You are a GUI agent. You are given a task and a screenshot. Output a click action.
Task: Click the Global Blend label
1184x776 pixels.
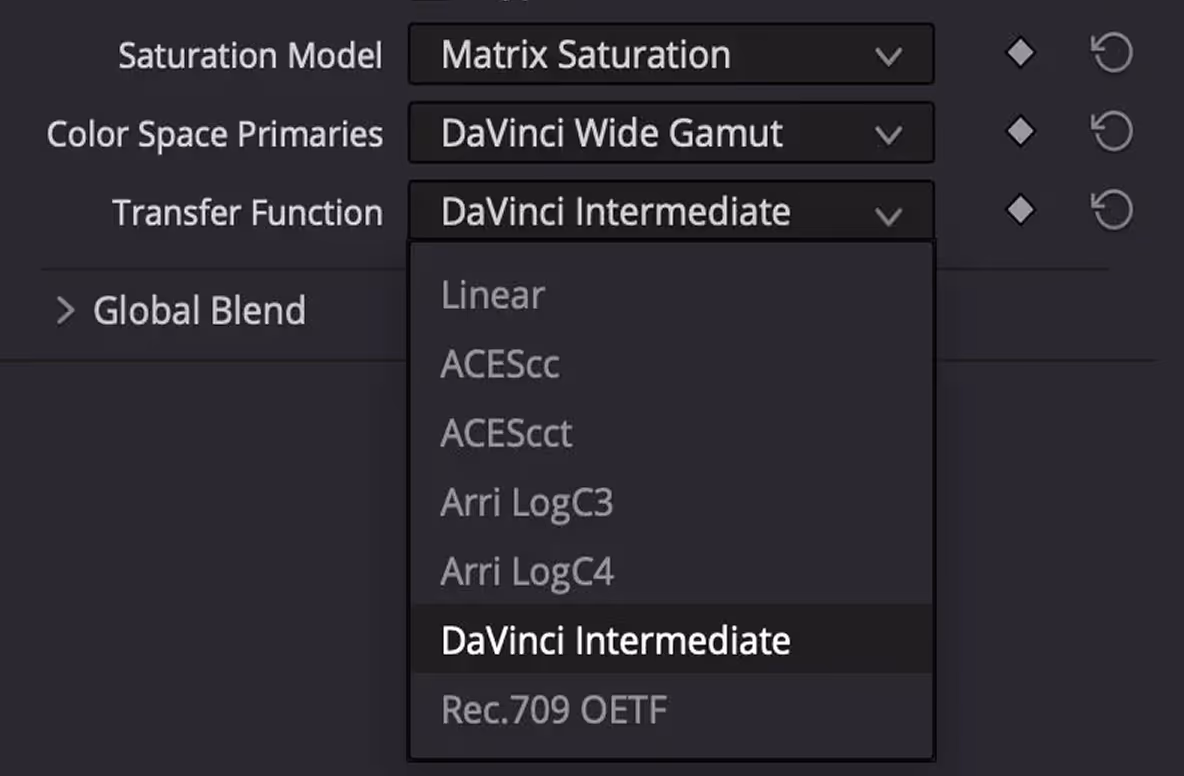coord(199,310)
